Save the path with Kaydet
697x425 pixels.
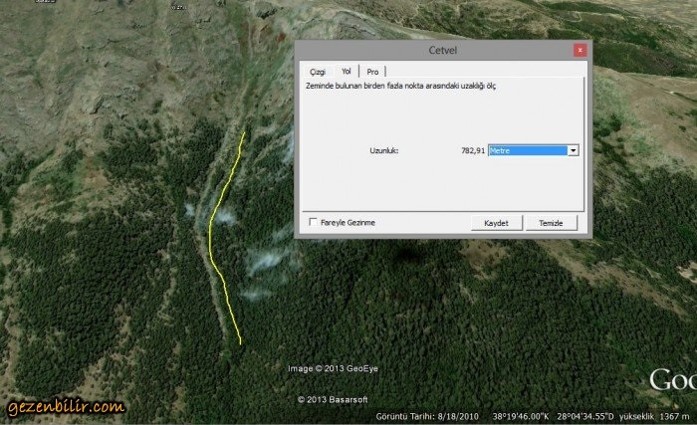(x=496, y=223)
